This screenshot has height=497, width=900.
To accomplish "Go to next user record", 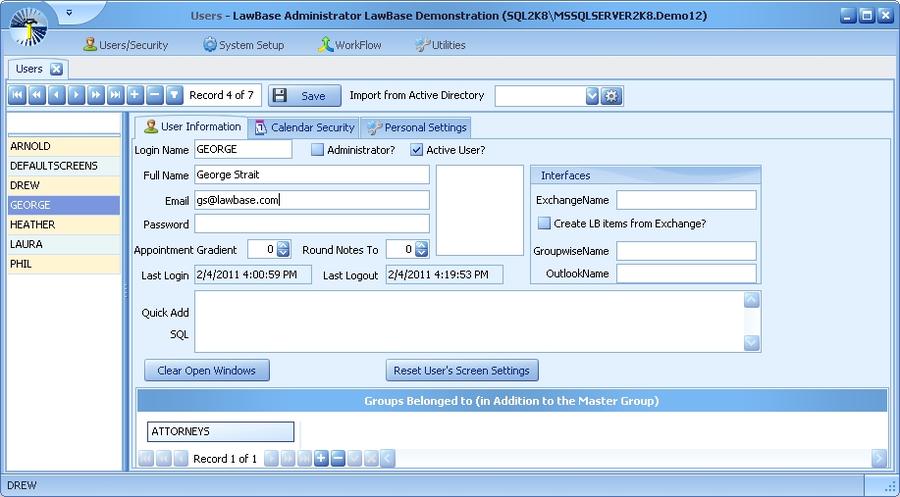I will (76, 95).
